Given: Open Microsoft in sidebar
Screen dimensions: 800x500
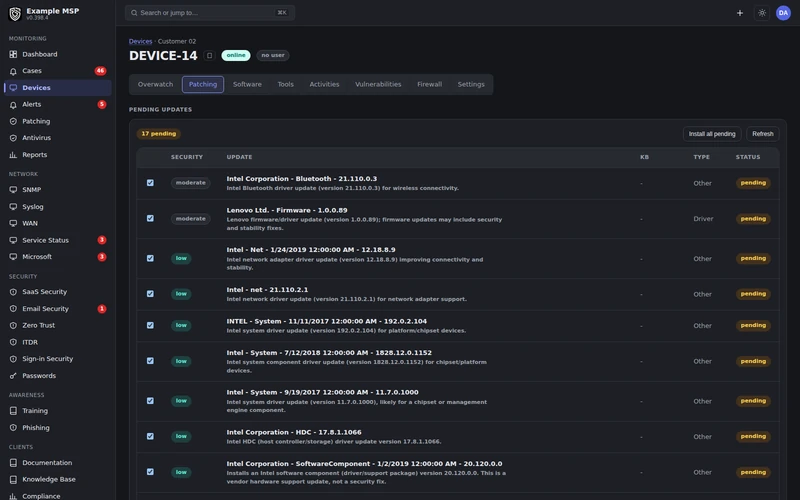Looking at the screenshot, I should pyautogui.click(x=57, y=257).
